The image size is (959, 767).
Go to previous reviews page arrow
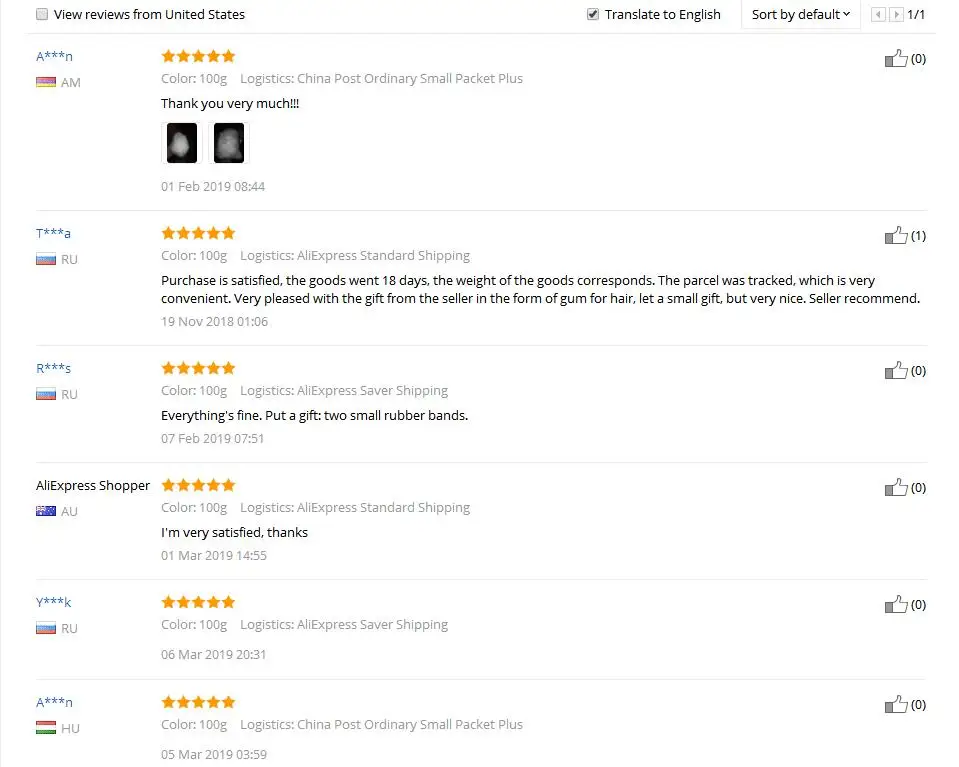pyautogui.click(x=878, y=14)
